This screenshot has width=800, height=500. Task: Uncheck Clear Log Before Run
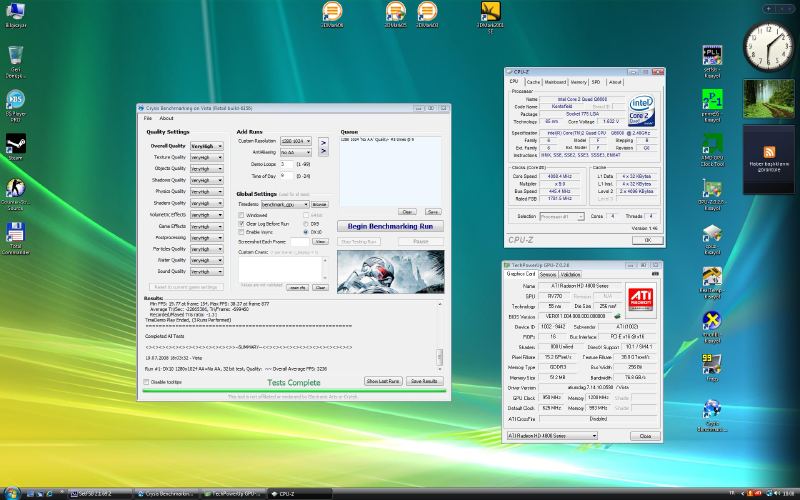pyautogui.click(x=241, y=223)
